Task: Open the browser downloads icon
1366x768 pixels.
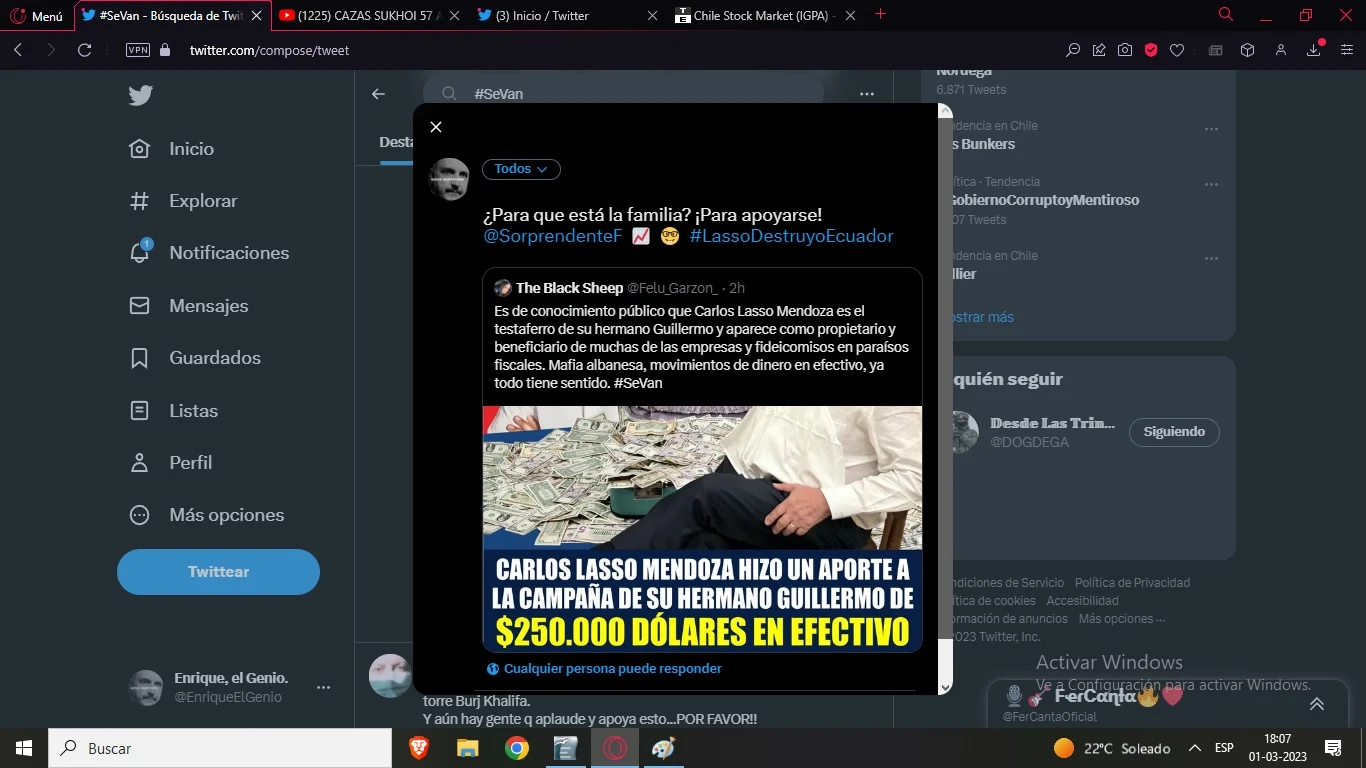Action: [x=1314, y=50]
